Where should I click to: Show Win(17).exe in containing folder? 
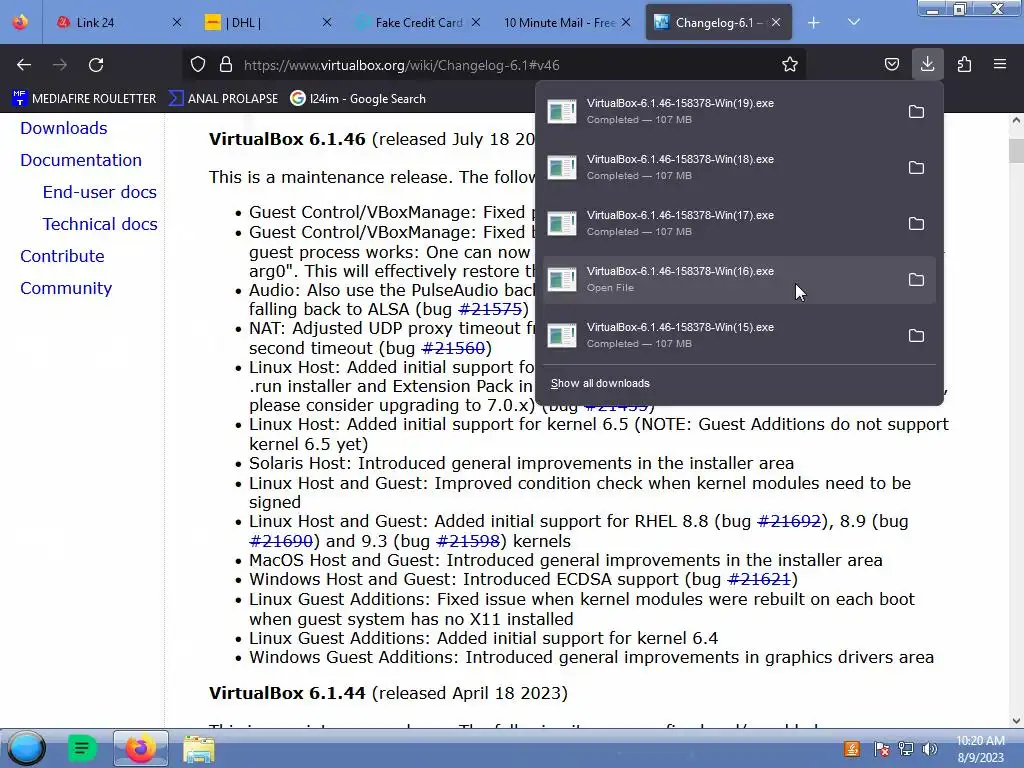916,224
